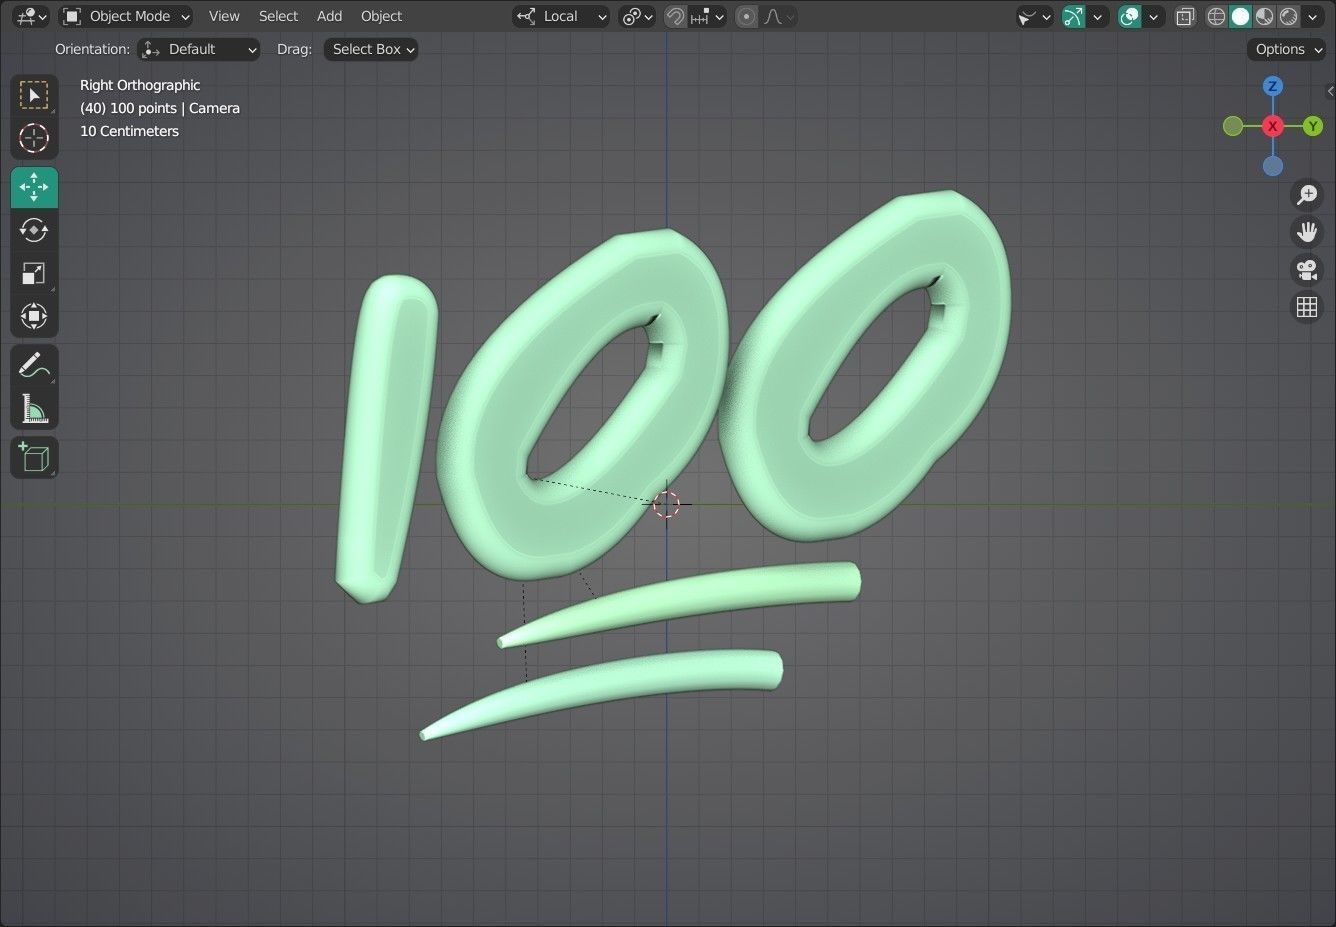The height and width of the screenshot is (927, 1336).
Task: Click the '(40) 100 points | Camera' text
Action: [160, 108]
